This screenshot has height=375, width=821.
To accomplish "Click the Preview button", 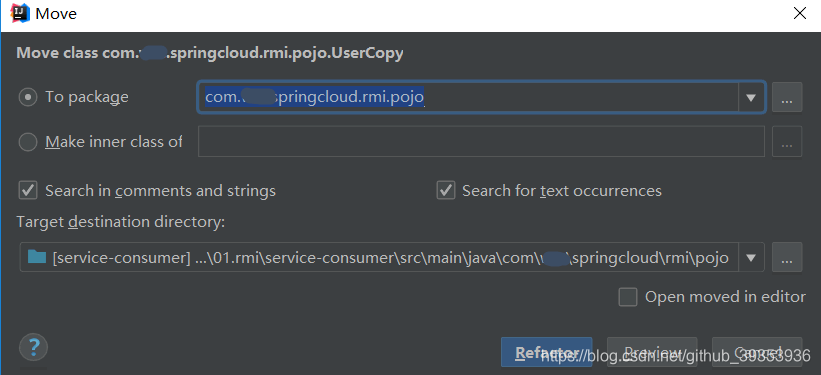I will [652, 352].
